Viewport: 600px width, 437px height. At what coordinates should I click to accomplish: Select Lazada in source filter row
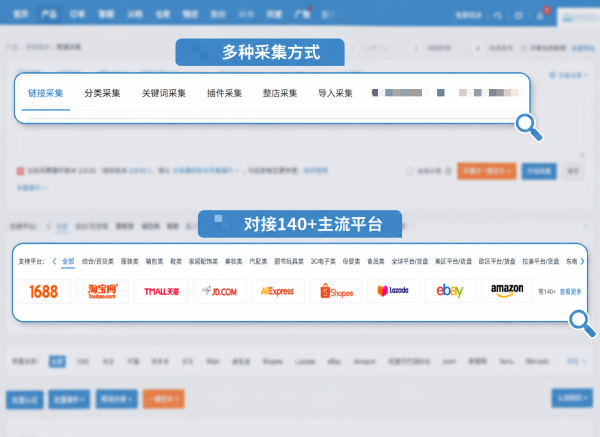[305, 361]
